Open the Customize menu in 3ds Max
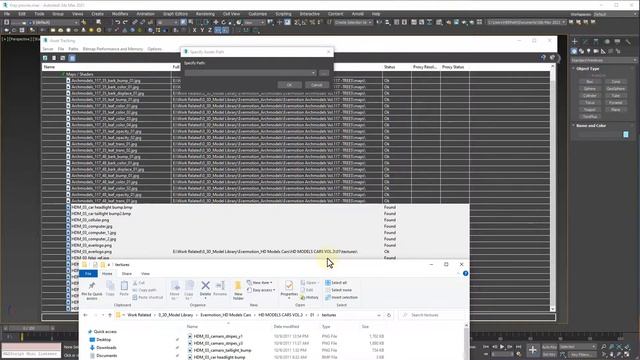 (258, 14)
